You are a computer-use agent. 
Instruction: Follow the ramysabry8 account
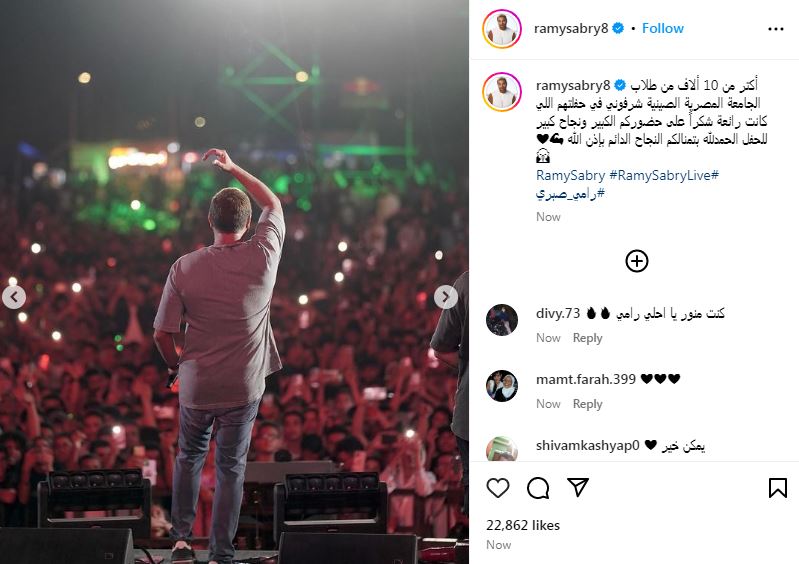[x=662, y=29]
